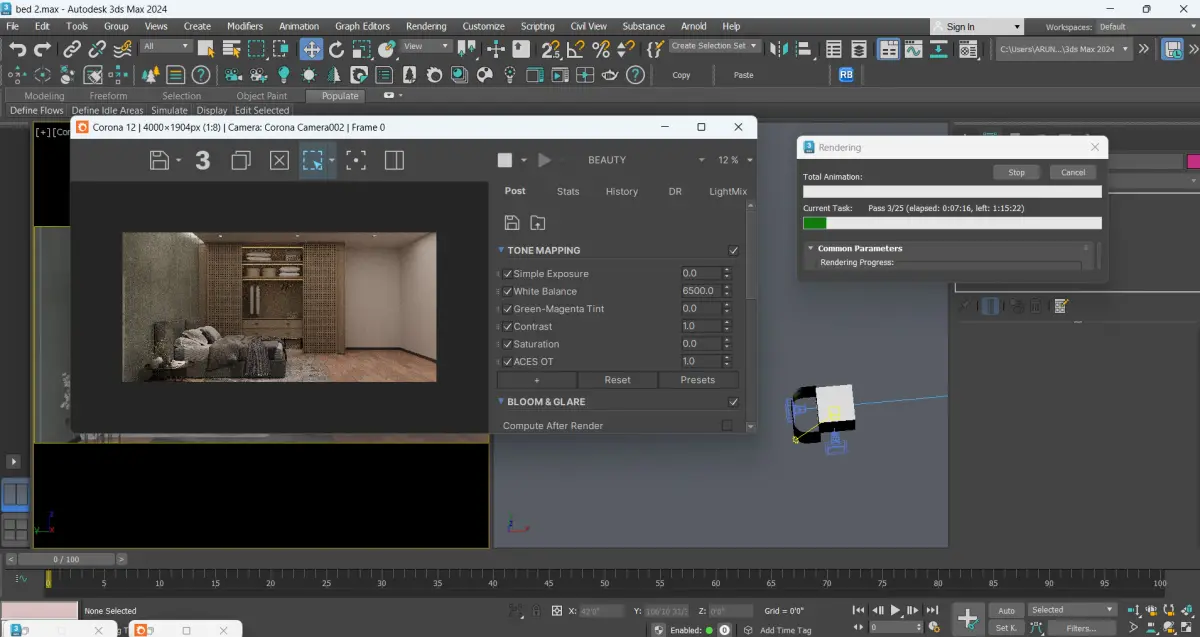Click the White Balance value field
The width and height of the screenshot is (1200, 637).
click(699, 291)
